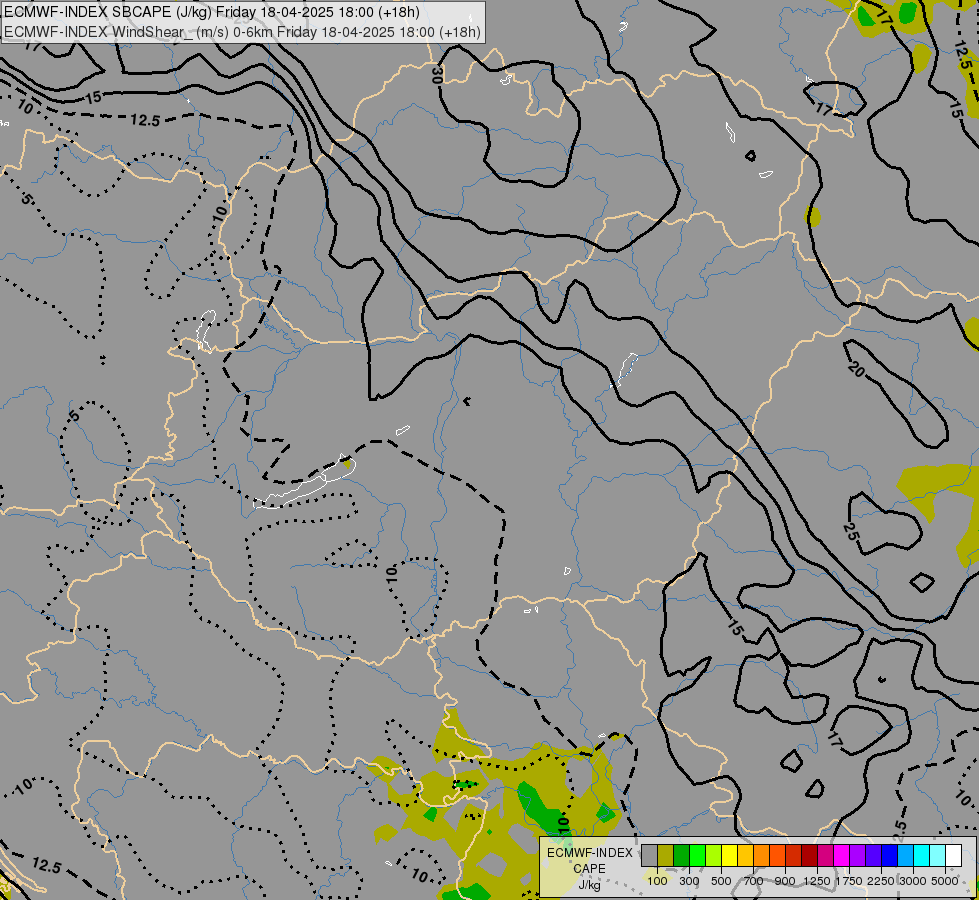Screen dimensions: 979x900
Task: Pick the cyan swatch right of 3000
Action: [x=922, y=856]
